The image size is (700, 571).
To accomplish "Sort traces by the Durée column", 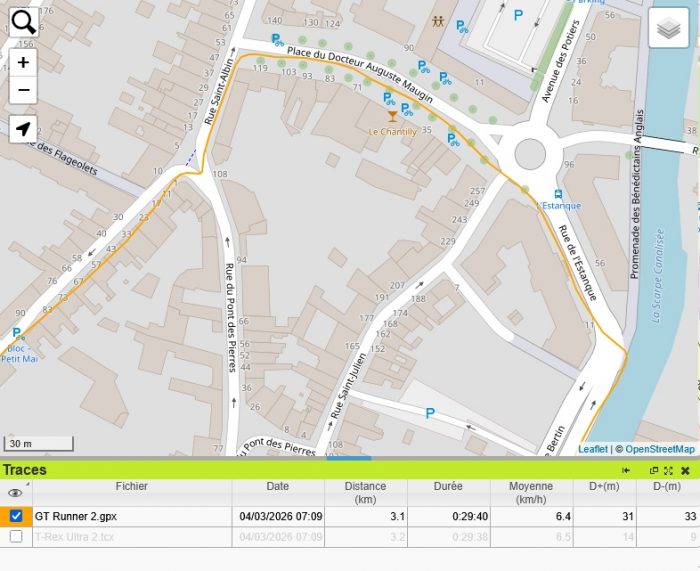I will [447, 487].
